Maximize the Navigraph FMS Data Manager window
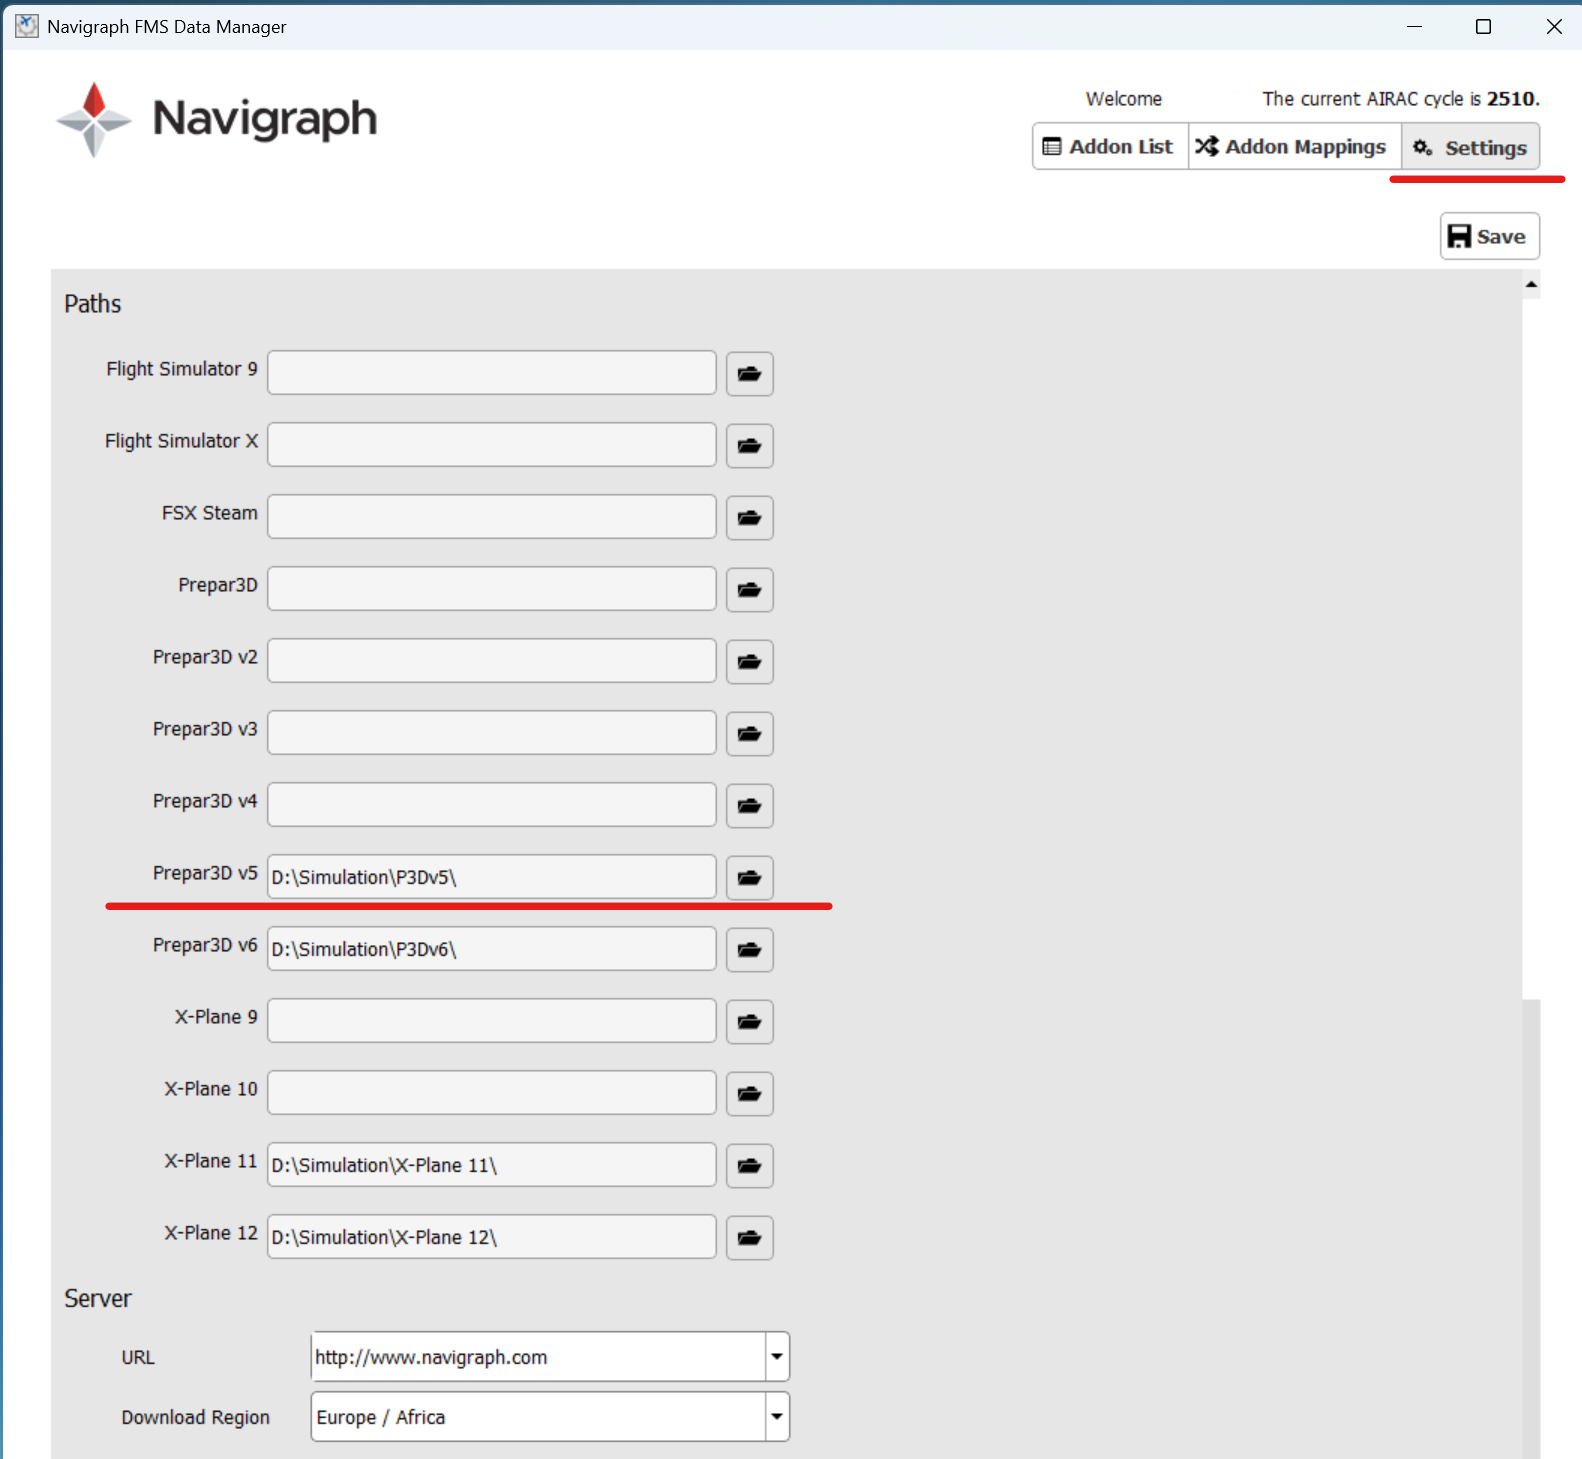Screen dimensions: 1582x1459 pyautogui.click(x=1484, y=26)
